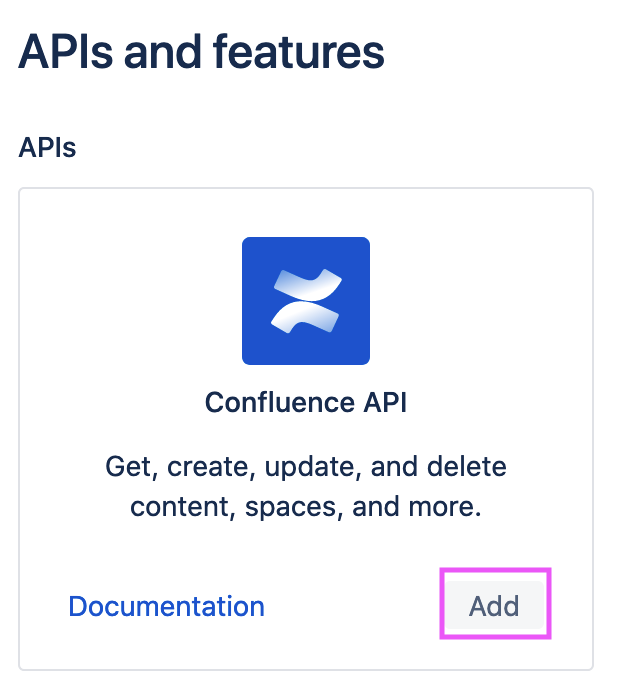Screen dimensions: 618x682
Task: Click the "content, spaces, and more." line
Action: 305,506
